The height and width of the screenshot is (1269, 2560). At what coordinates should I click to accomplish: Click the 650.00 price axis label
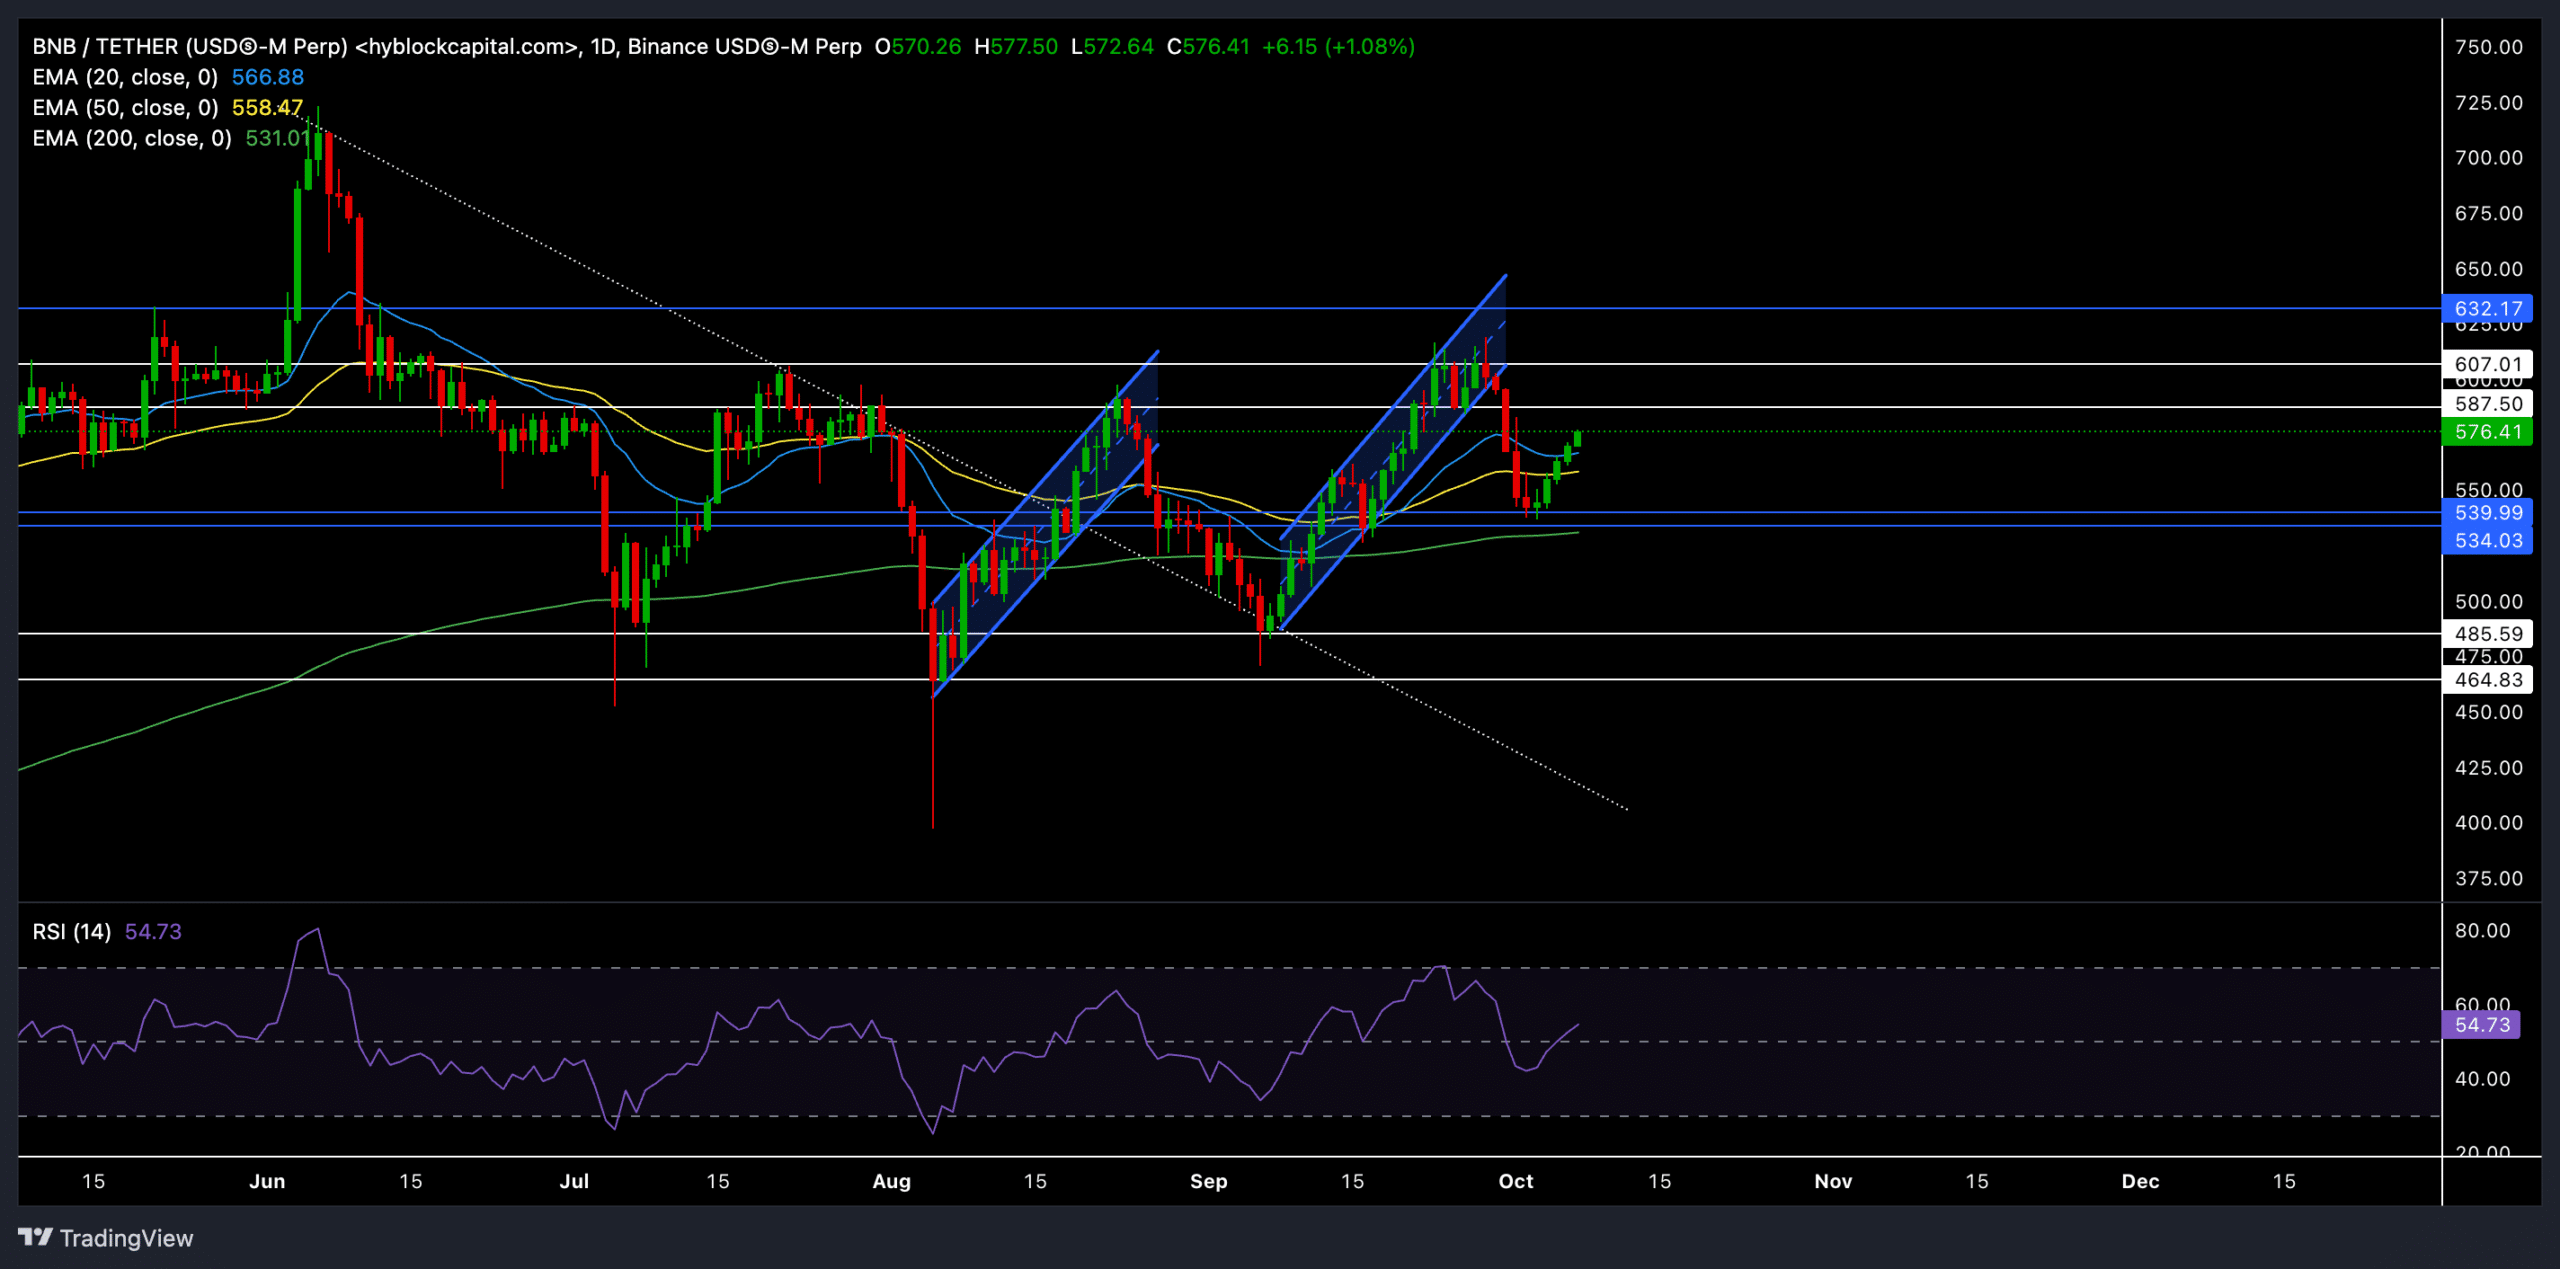click(2488, 269)
